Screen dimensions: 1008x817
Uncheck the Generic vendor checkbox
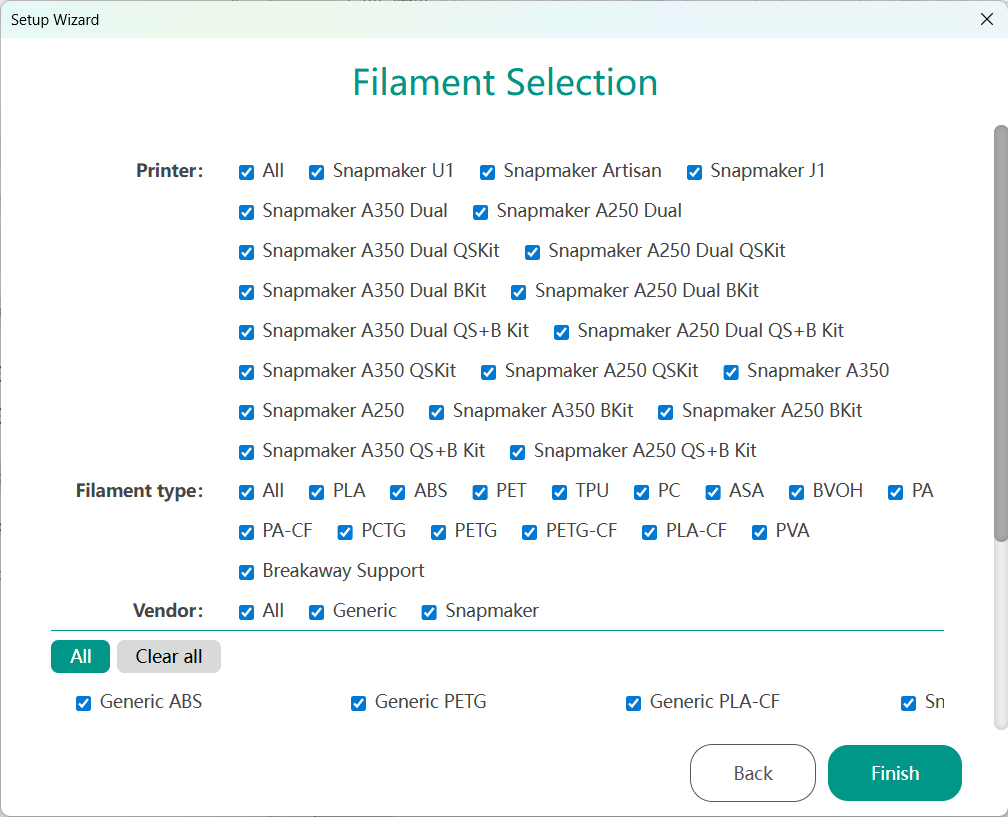[x=317, y=612]
